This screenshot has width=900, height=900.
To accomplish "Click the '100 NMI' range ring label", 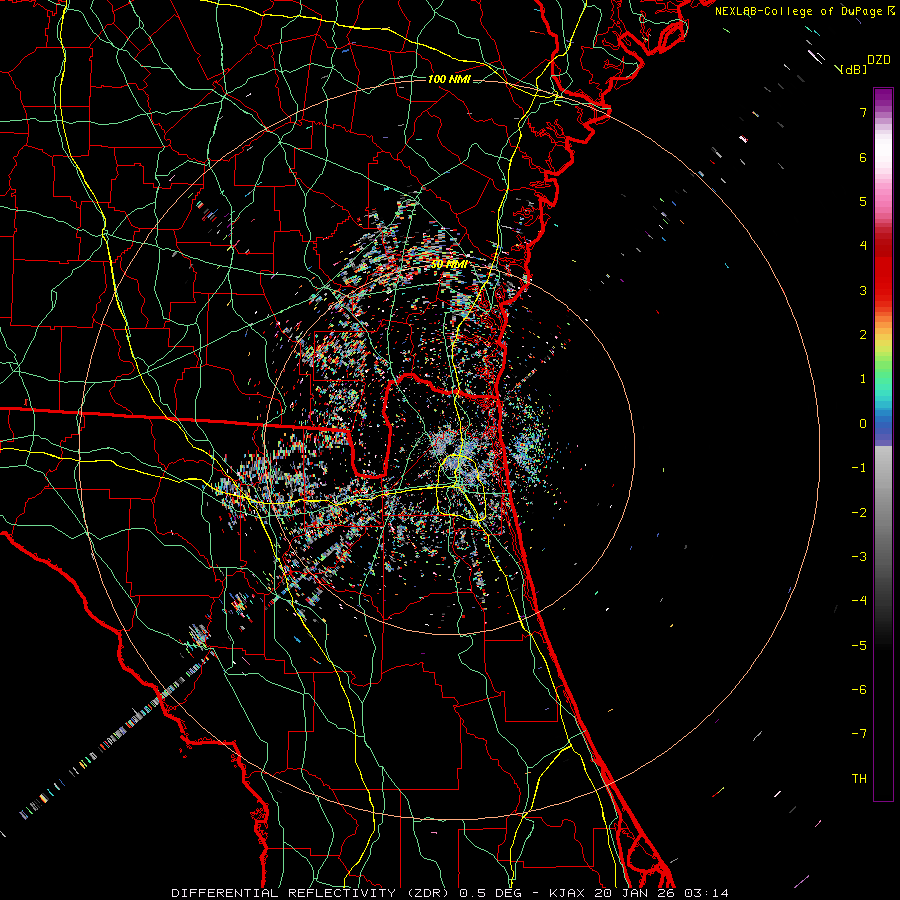I will coord(449,79).
